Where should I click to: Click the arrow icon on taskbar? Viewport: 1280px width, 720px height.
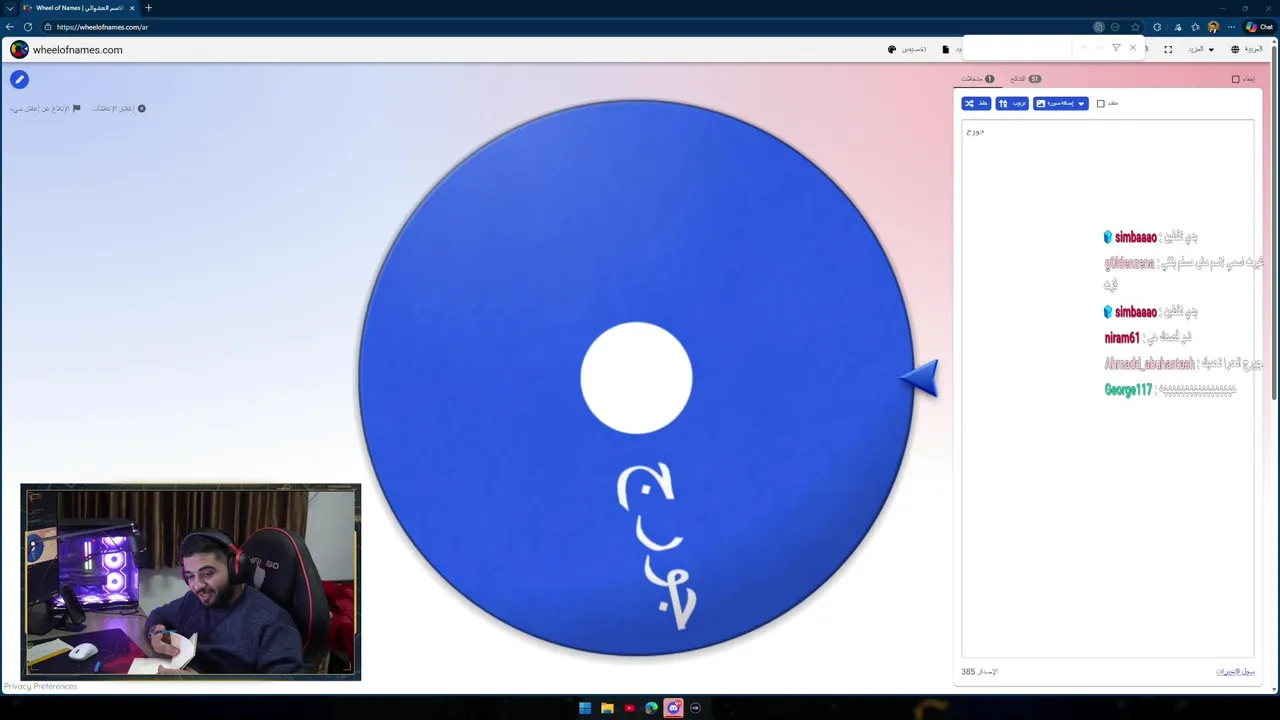[x=695, y=708]
